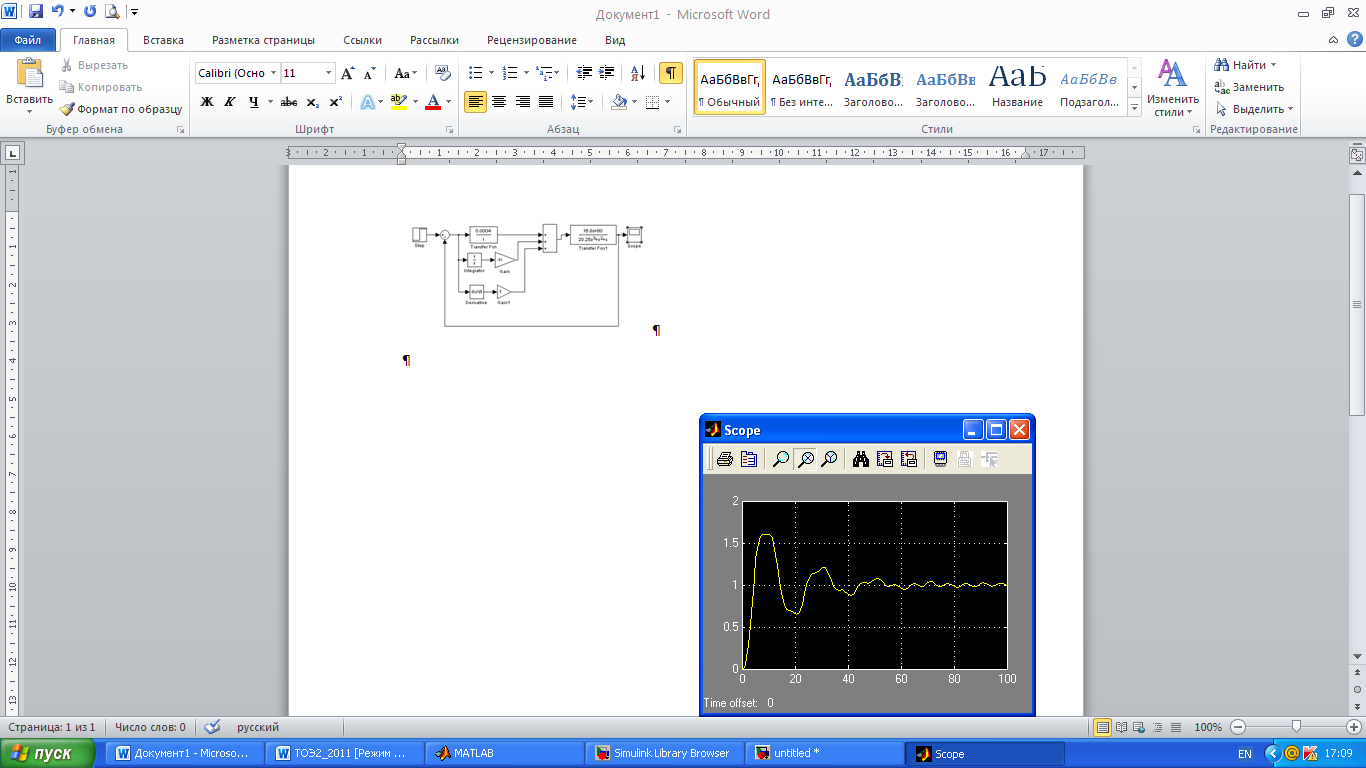Toggle paragraph marks display button
The width and height of the screenshot is (1366, 768).
tap(671, 73)
